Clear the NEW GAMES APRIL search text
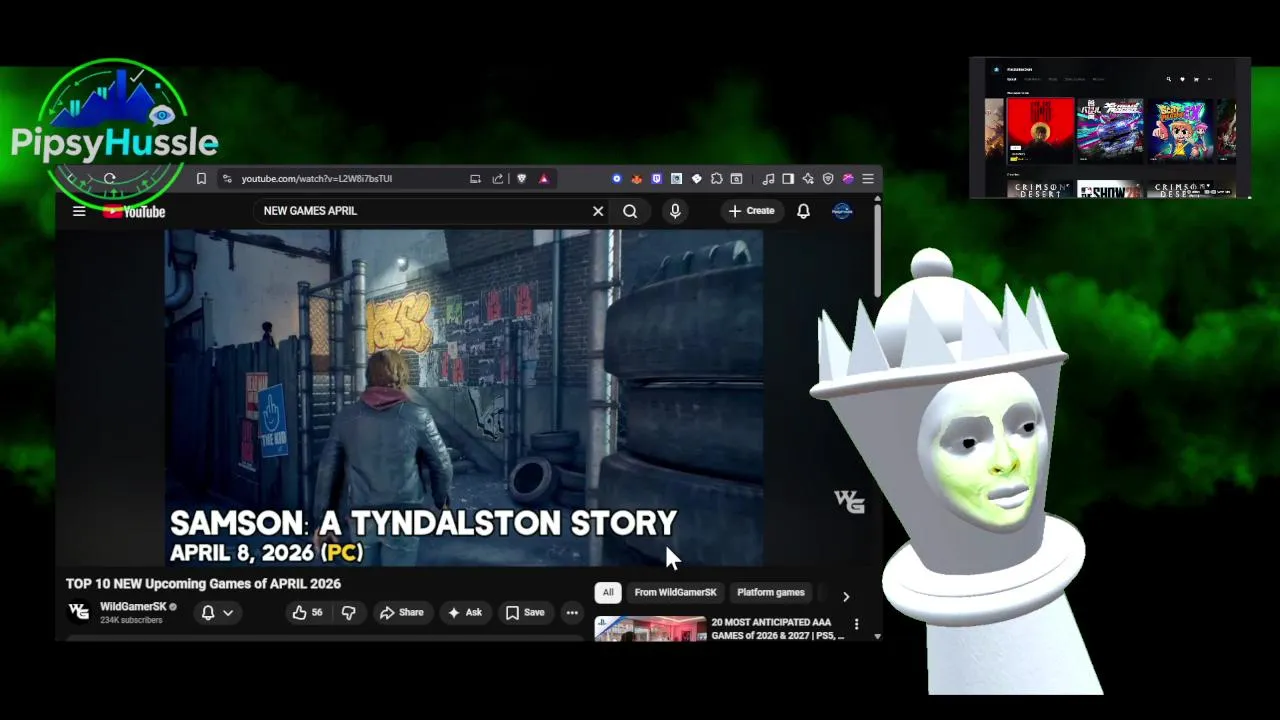1280x720 pixels. (x=598, y=211)
